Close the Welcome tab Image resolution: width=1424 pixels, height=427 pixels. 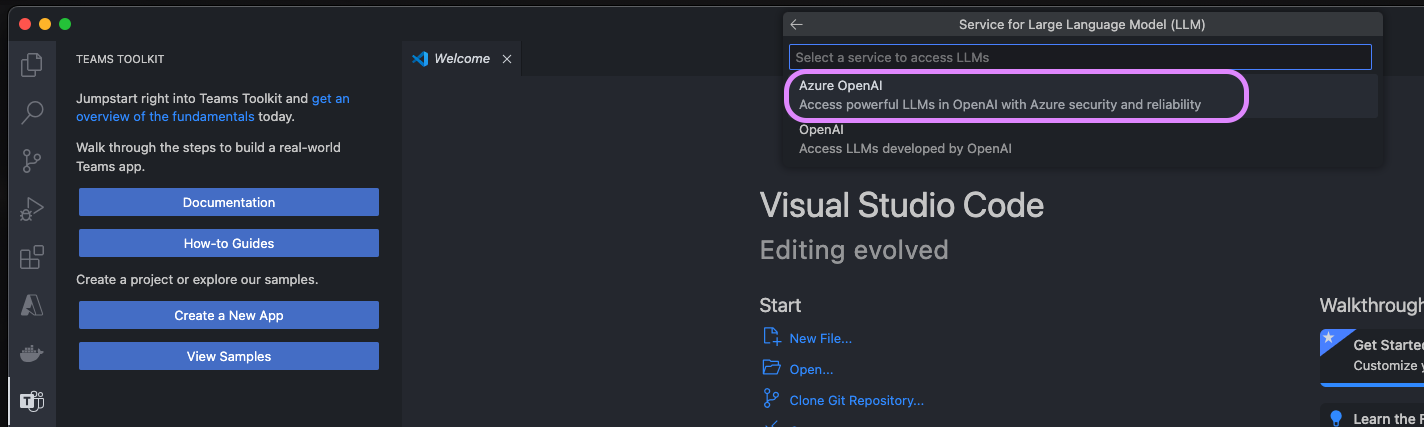(507, 59)
